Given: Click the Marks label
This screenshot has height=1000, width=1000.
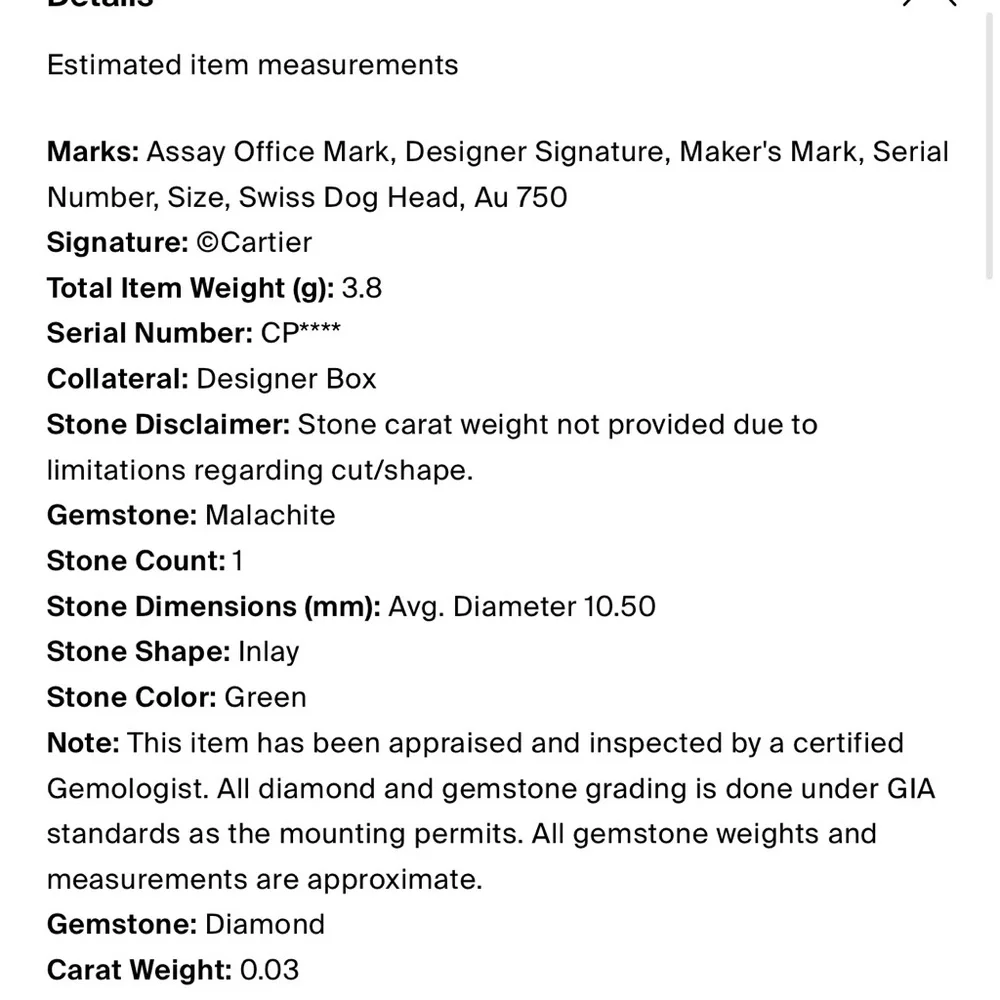Looking at the screenshot, I should tap(93, 152).
